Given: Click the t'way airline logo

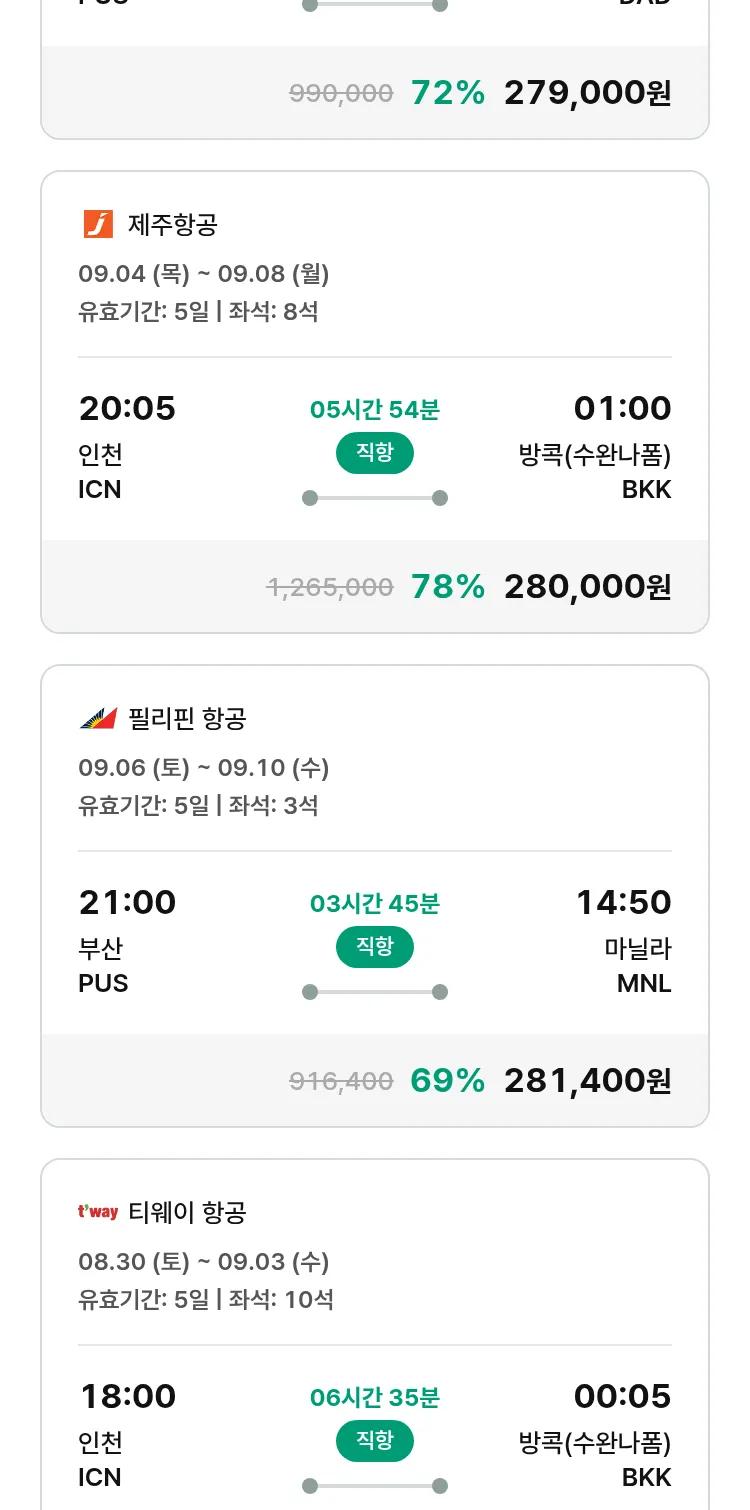Looking at the screenshot, I should pos(98,1212).
